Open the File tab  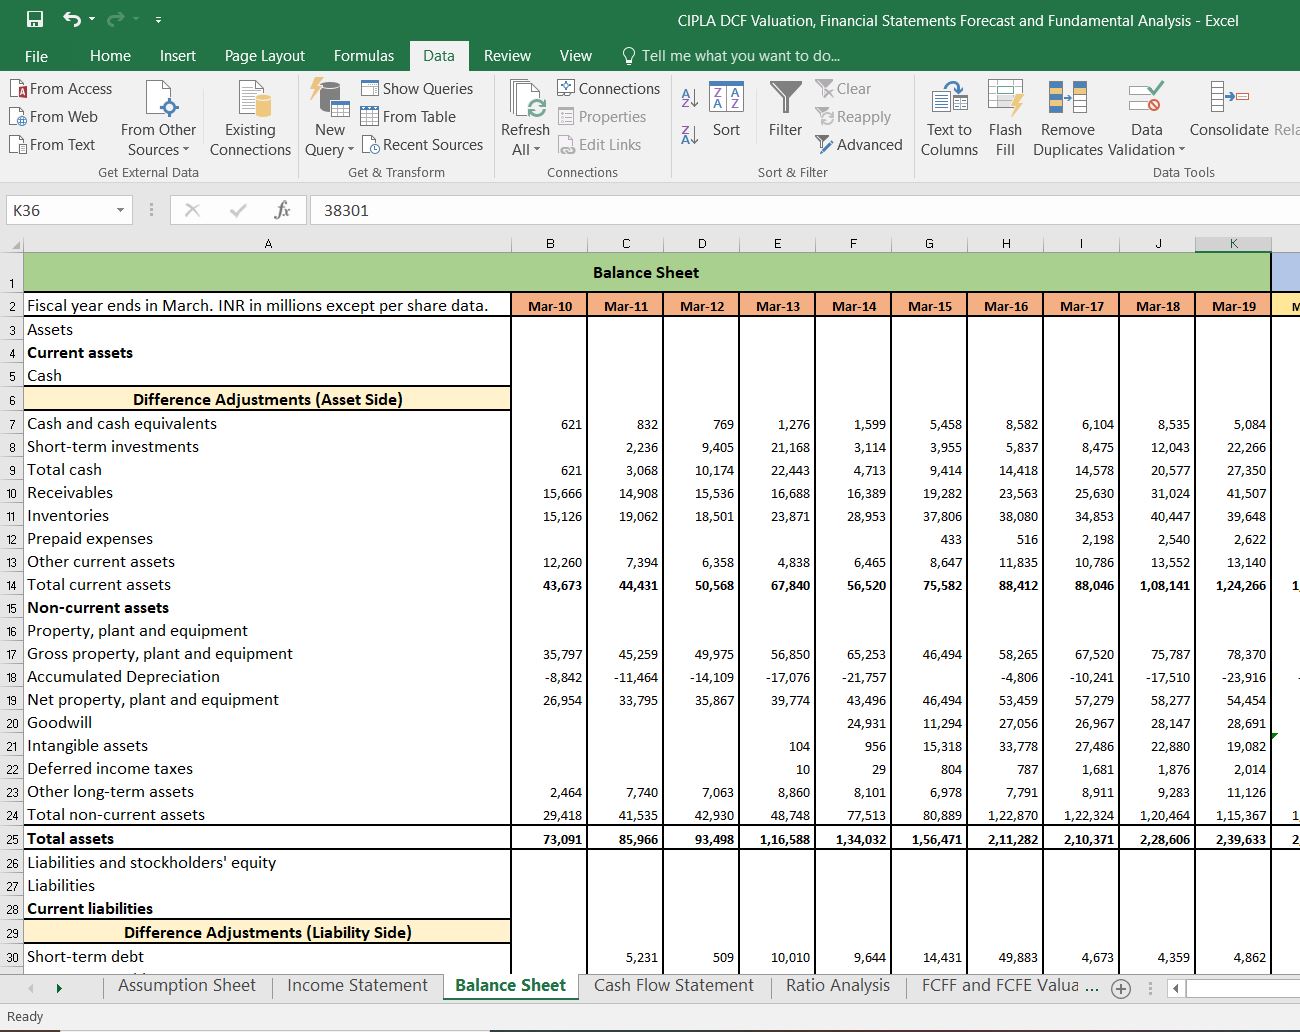click(36, 56)
